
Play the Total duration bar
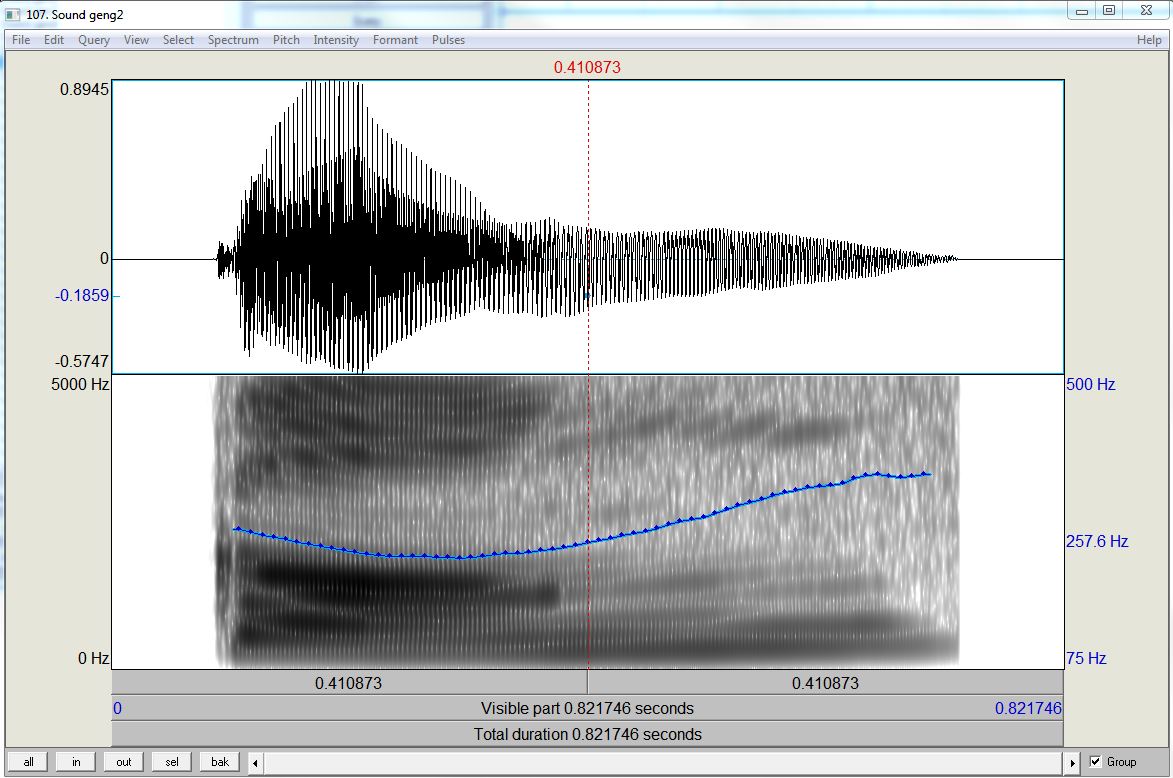[x=587, y=735]
